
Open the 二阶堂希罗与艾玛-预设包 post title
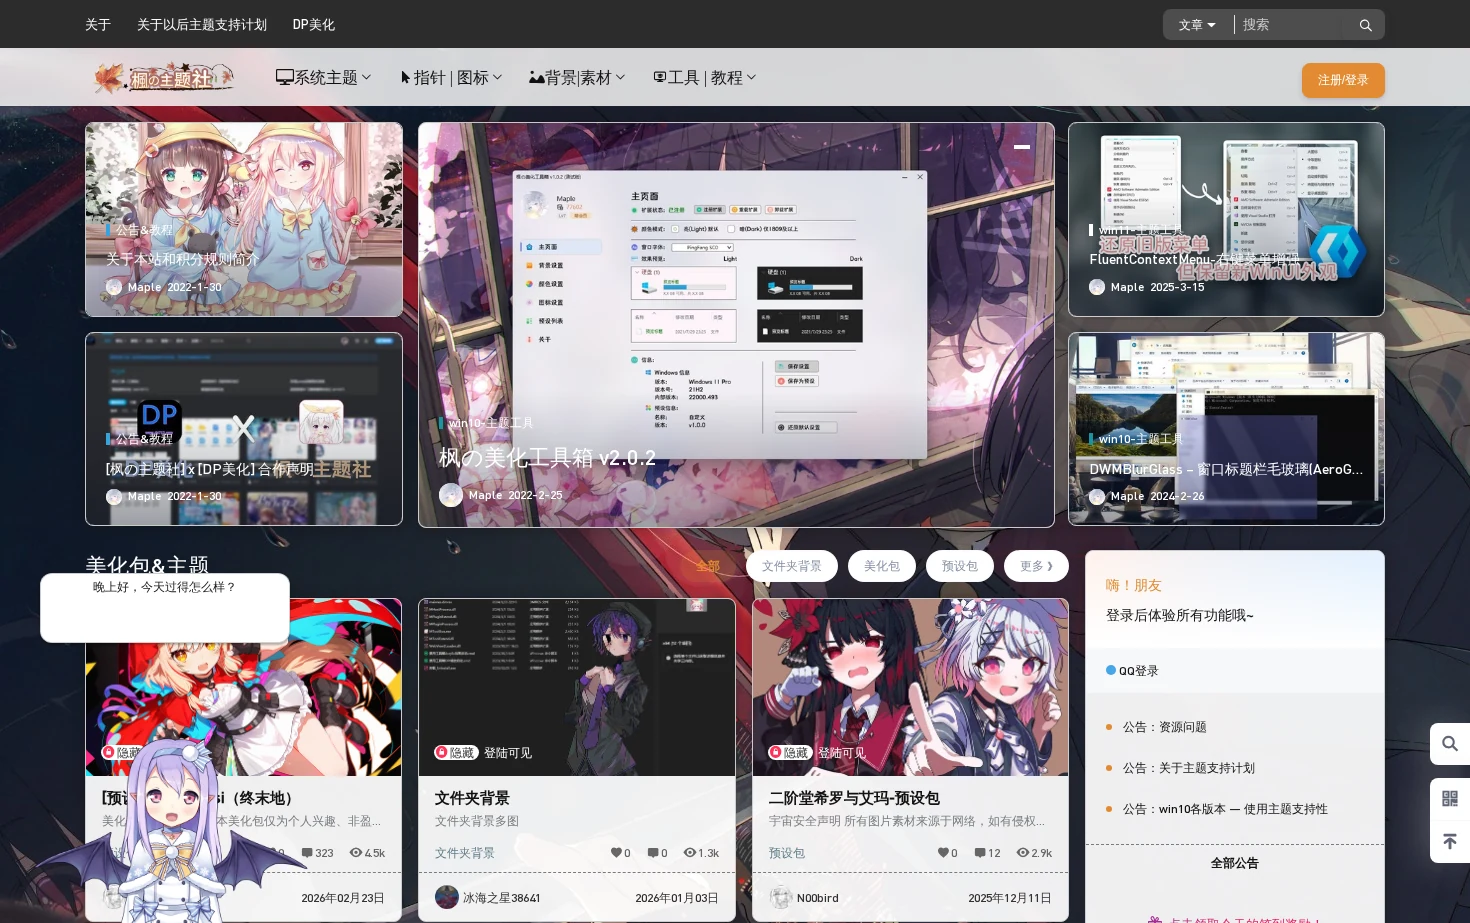pyautogui.click(x=854, y=798)
